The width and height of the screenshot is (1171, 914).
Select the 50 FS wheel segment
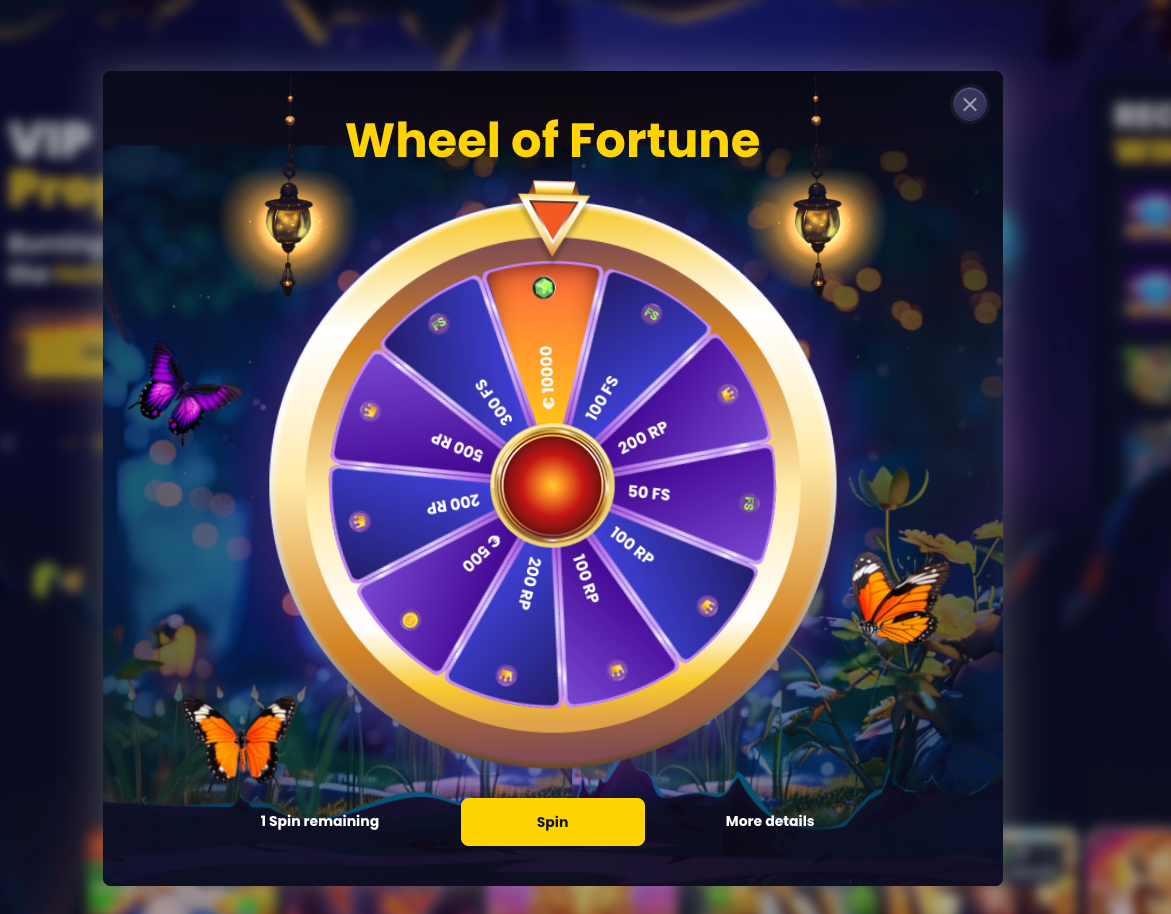tap(695, 499)
